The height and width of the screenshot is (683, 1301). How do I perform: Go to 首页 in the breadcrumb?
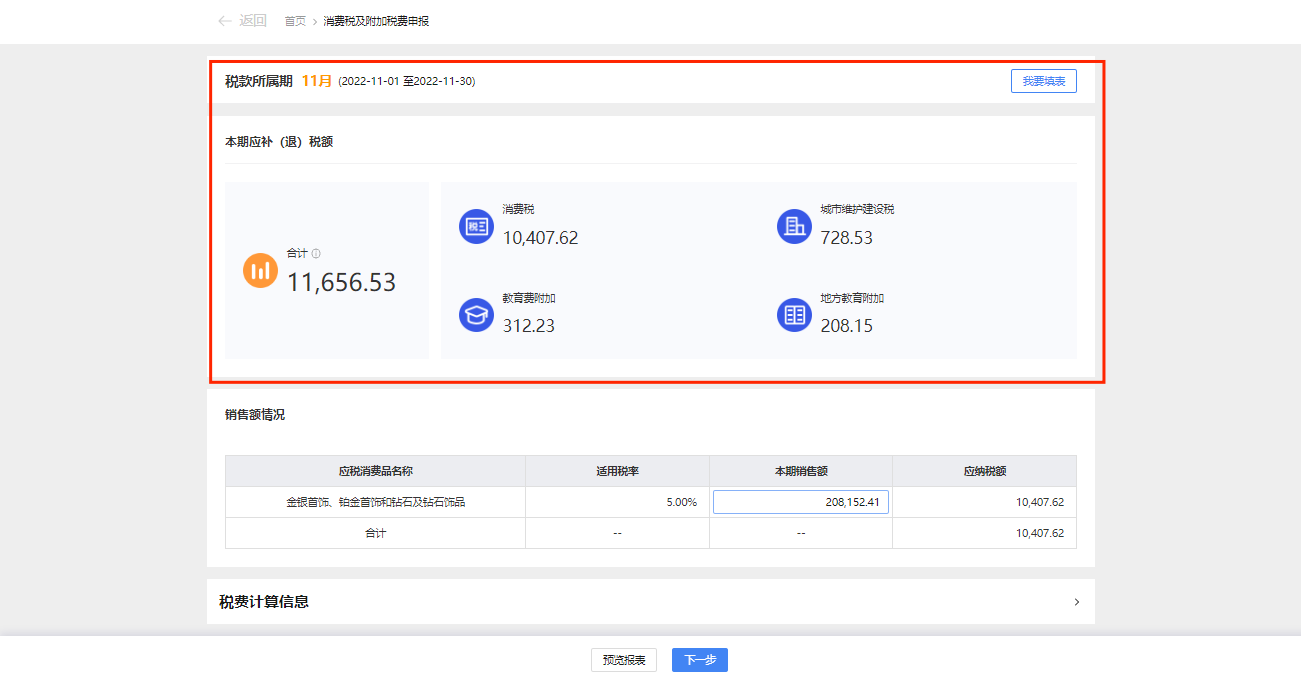[x=295, y=21]
